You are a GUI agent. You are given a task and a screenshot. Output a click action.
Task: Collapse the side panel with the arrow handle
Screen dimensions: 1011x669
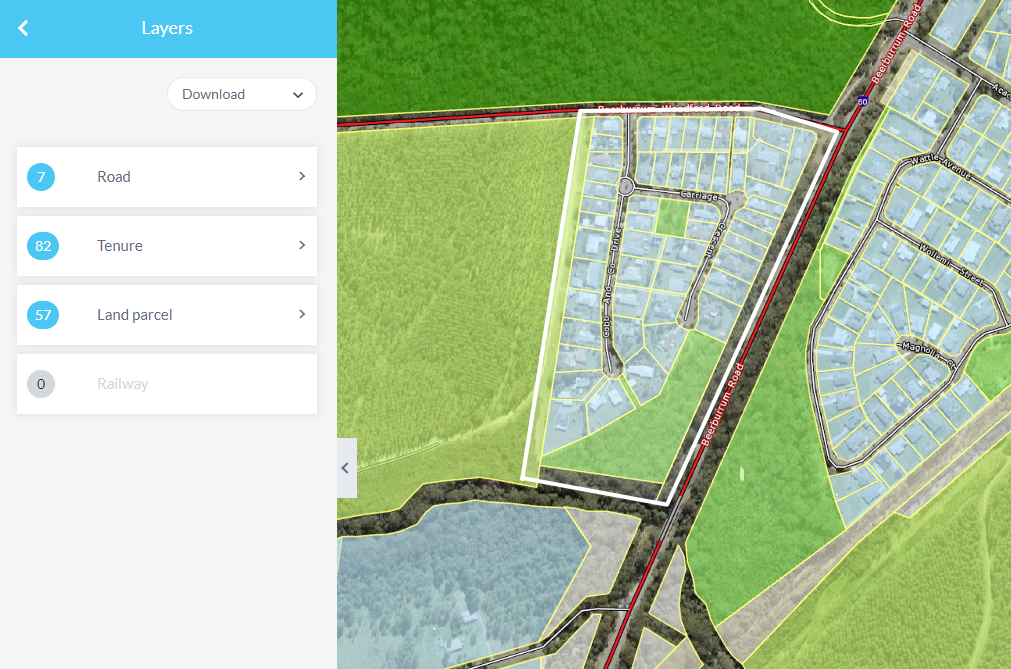coord(346,467)
